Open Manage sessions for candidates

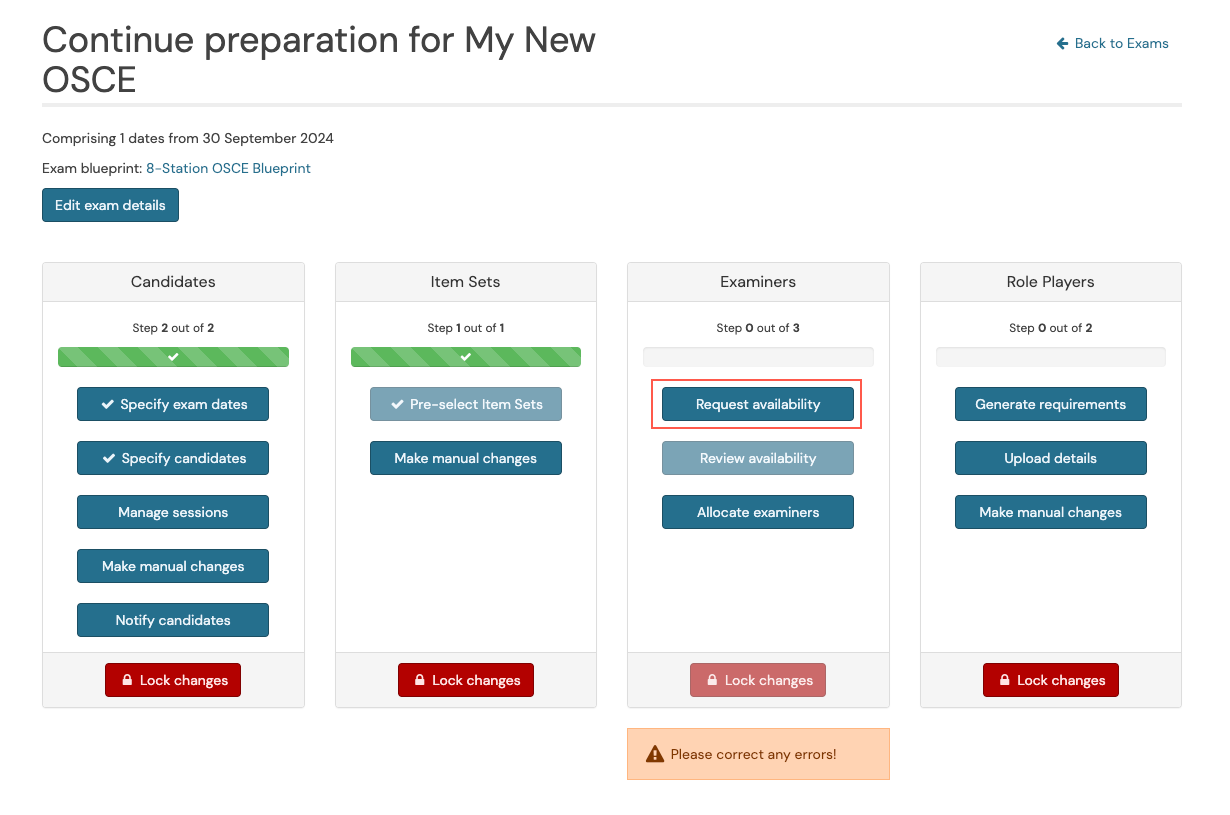(x=173, y=512)
